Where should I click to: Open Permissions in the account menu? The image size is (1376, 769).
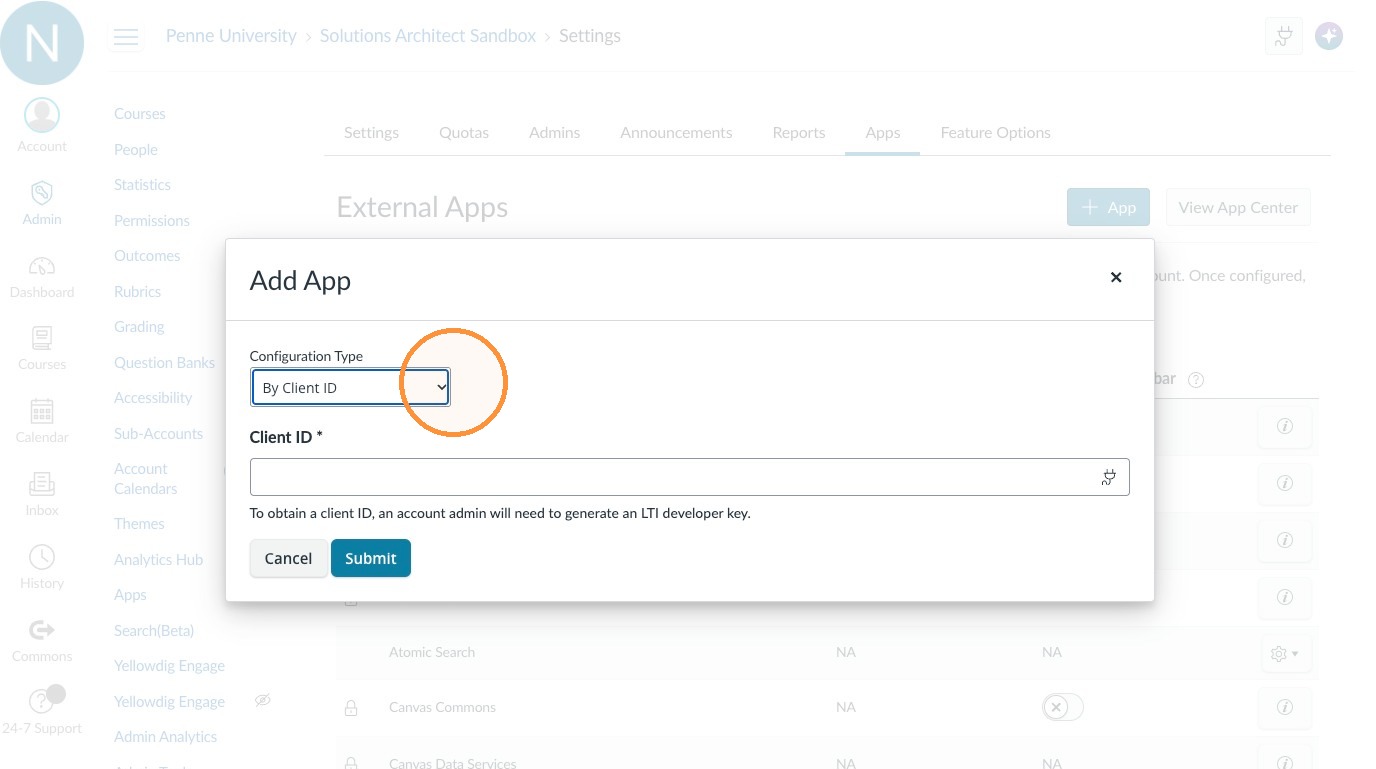pos(152,220)
